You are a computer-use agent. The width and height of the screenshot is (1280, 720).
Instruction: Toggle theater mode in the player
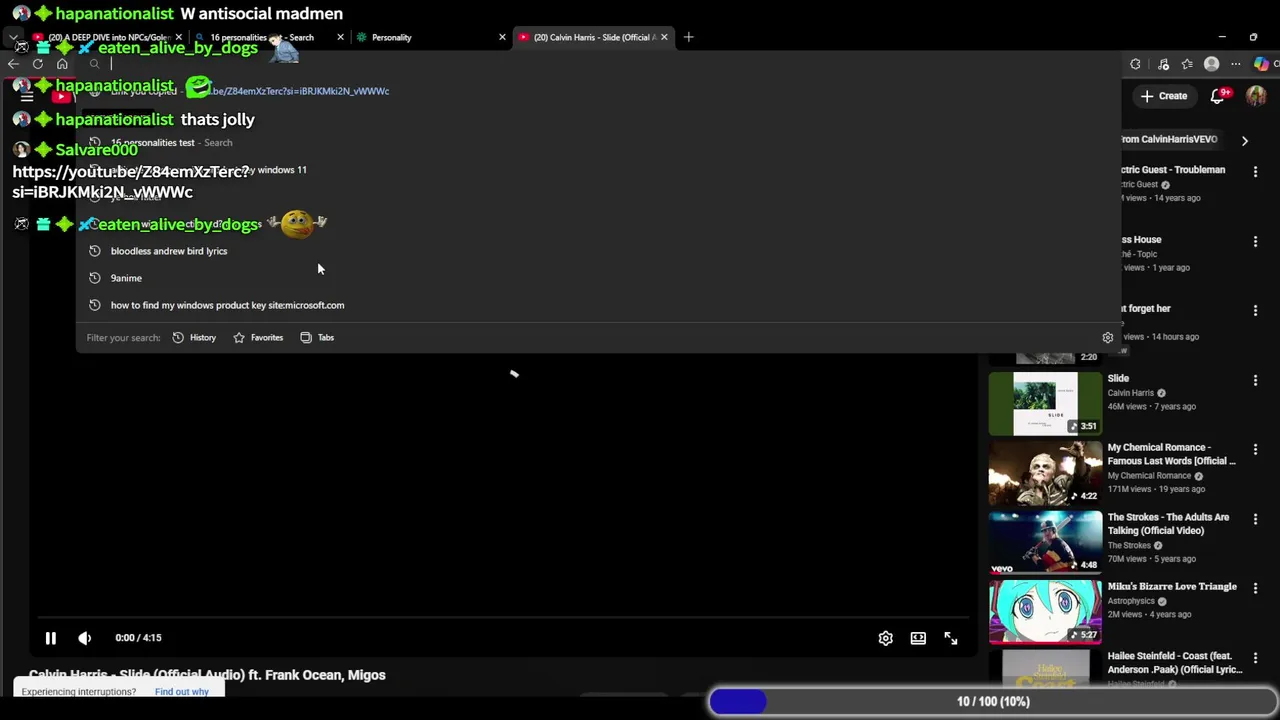(918, 638)
